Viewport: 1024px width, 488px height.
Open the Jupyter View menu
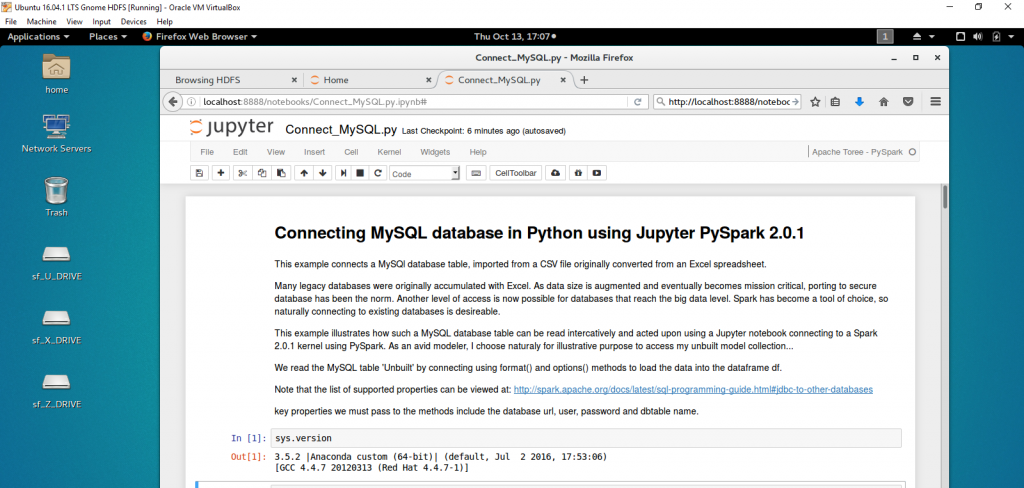pos(276,152)
